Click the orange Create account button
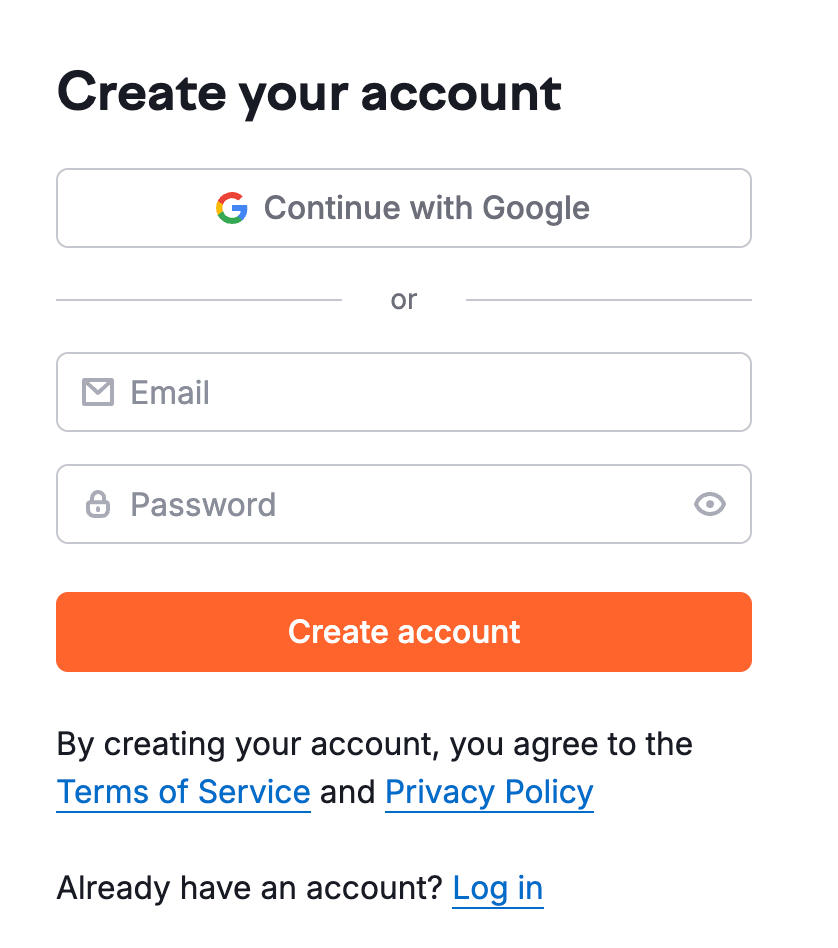Viewport: 838px width, 948px height. pos(404,632)
